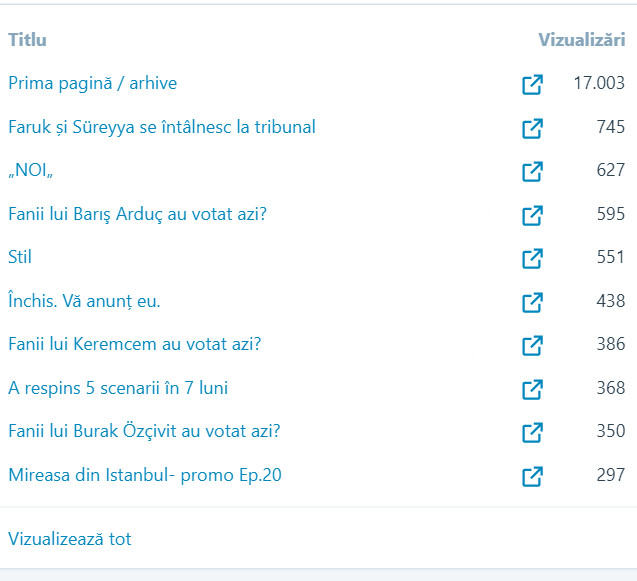Image resolution: width=637 pixels, height=581 pixels.
Task: Click external link icon beside Faruk și Süreyya post
Action: 533,128
